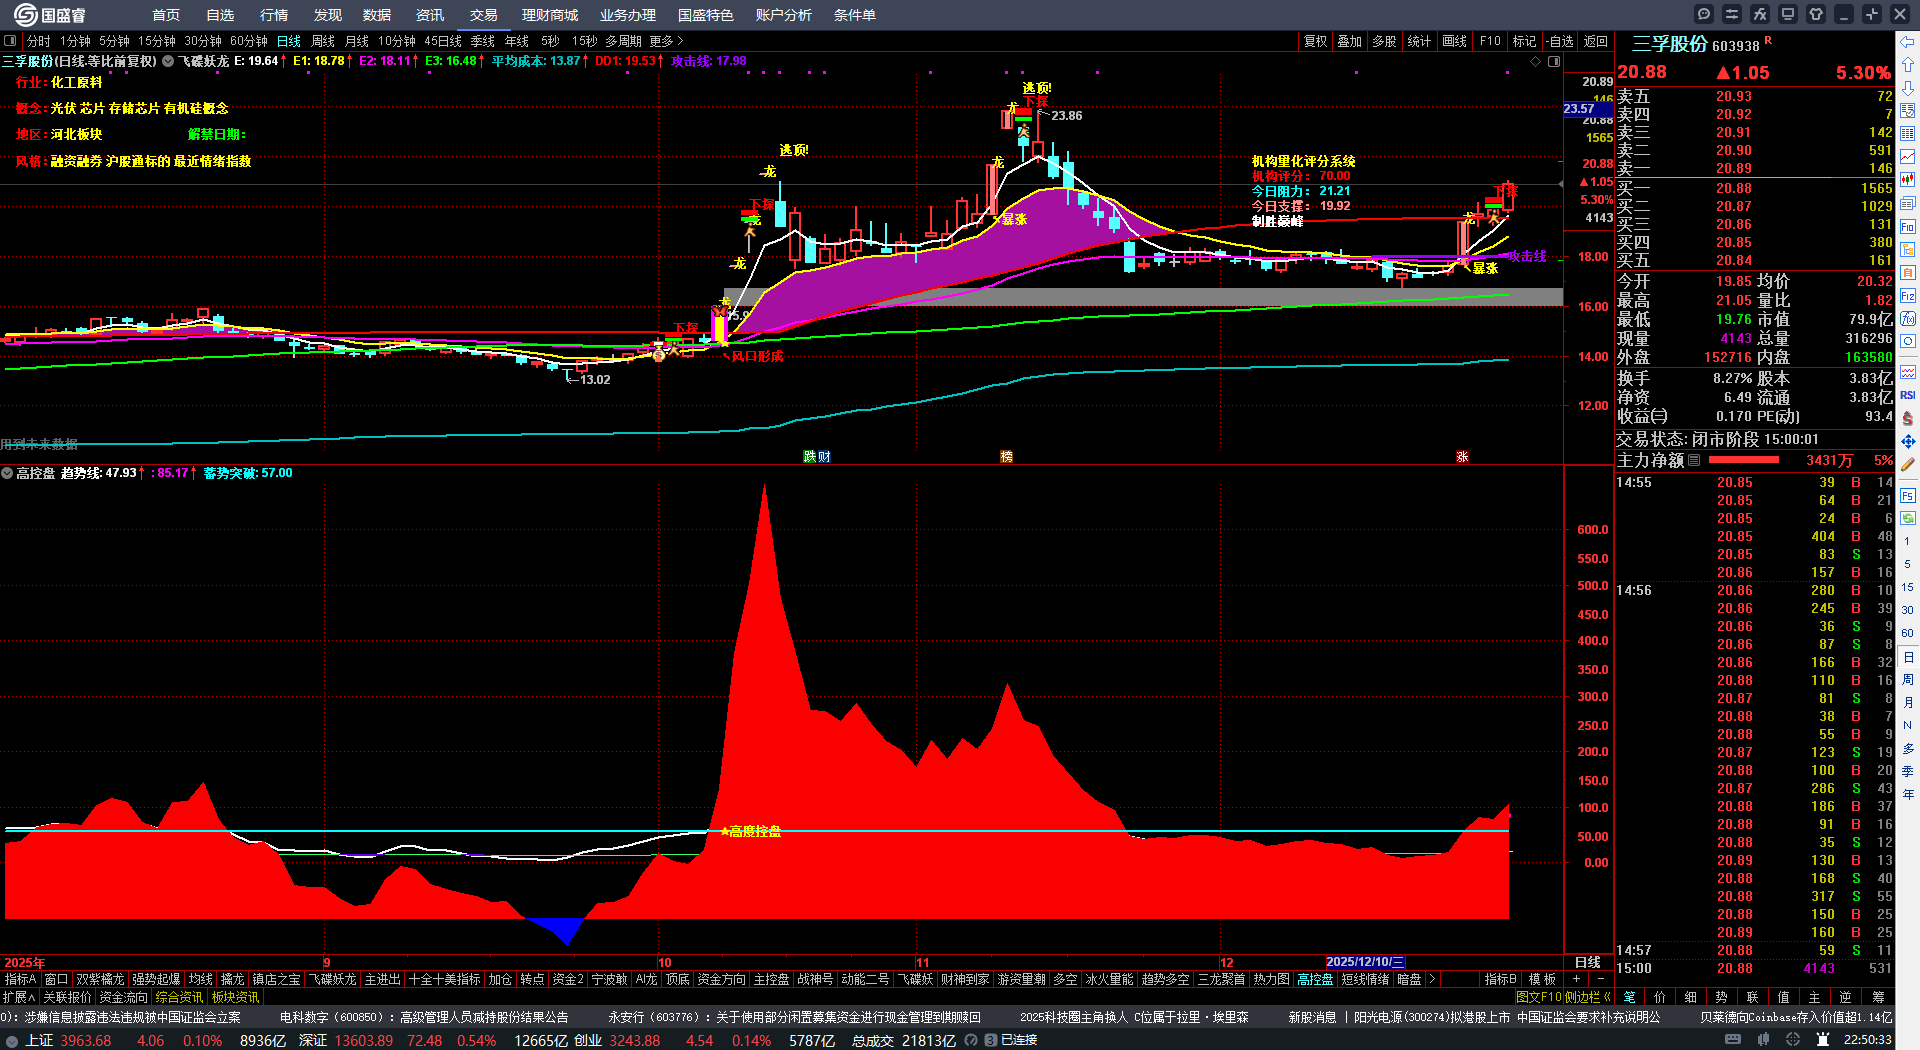
Task: Open the 理财商城 menu
Action: coord(550,15)
